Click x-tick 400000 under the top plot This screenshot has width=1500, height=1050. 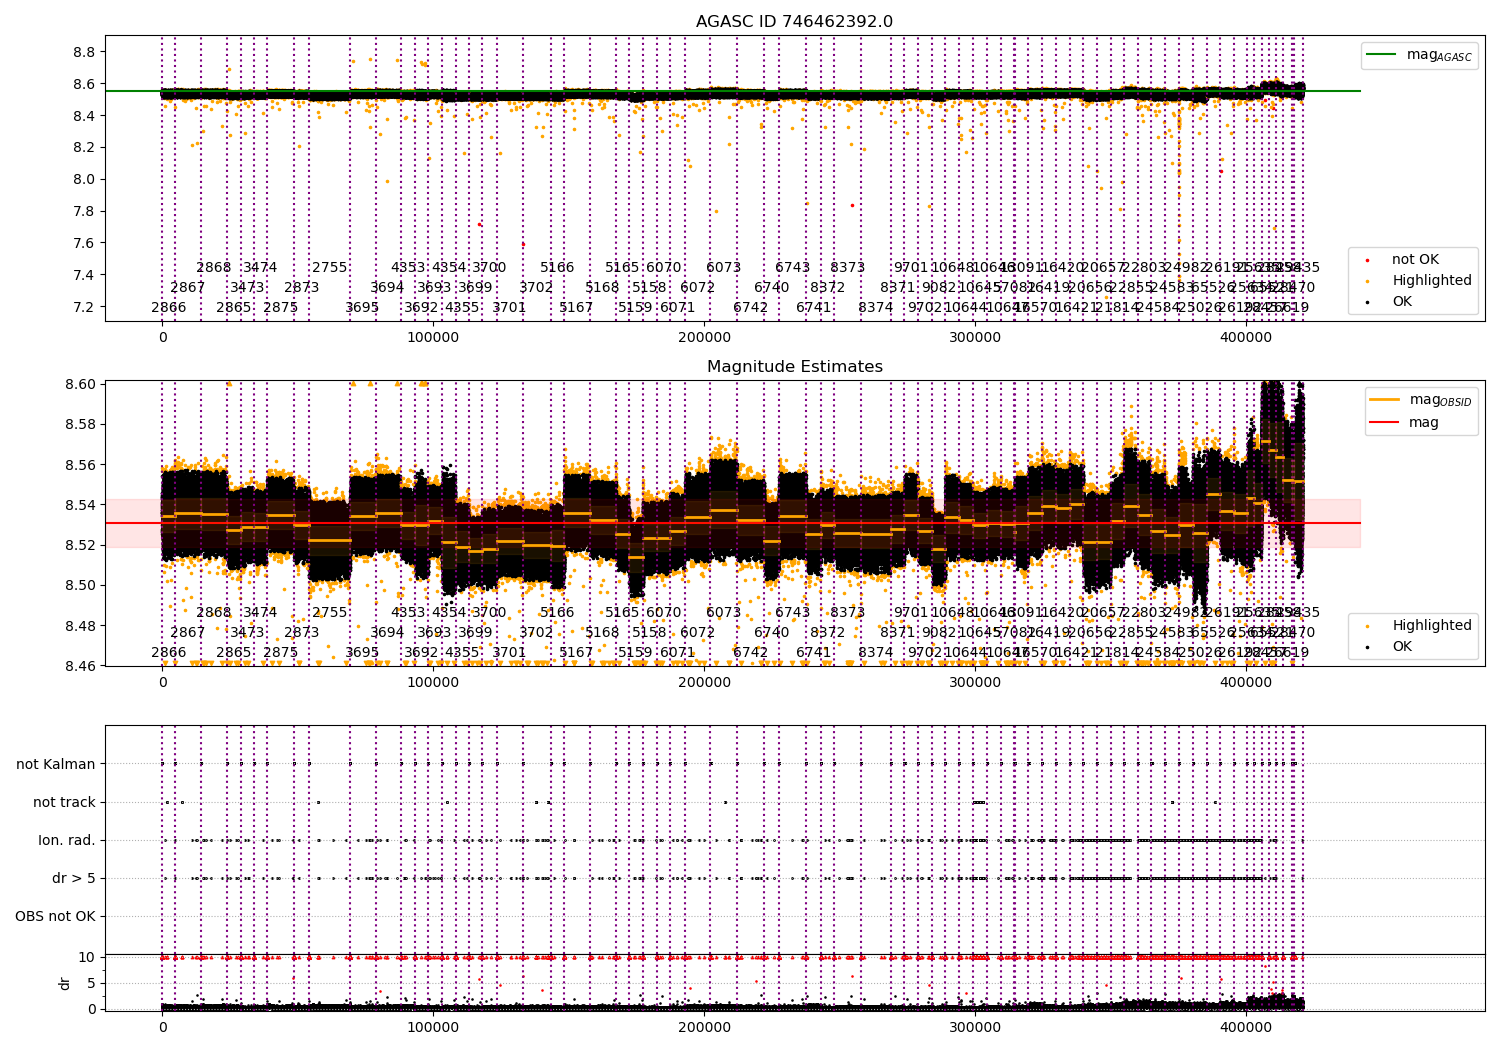pyautogui.click(x=1246, y=338)
